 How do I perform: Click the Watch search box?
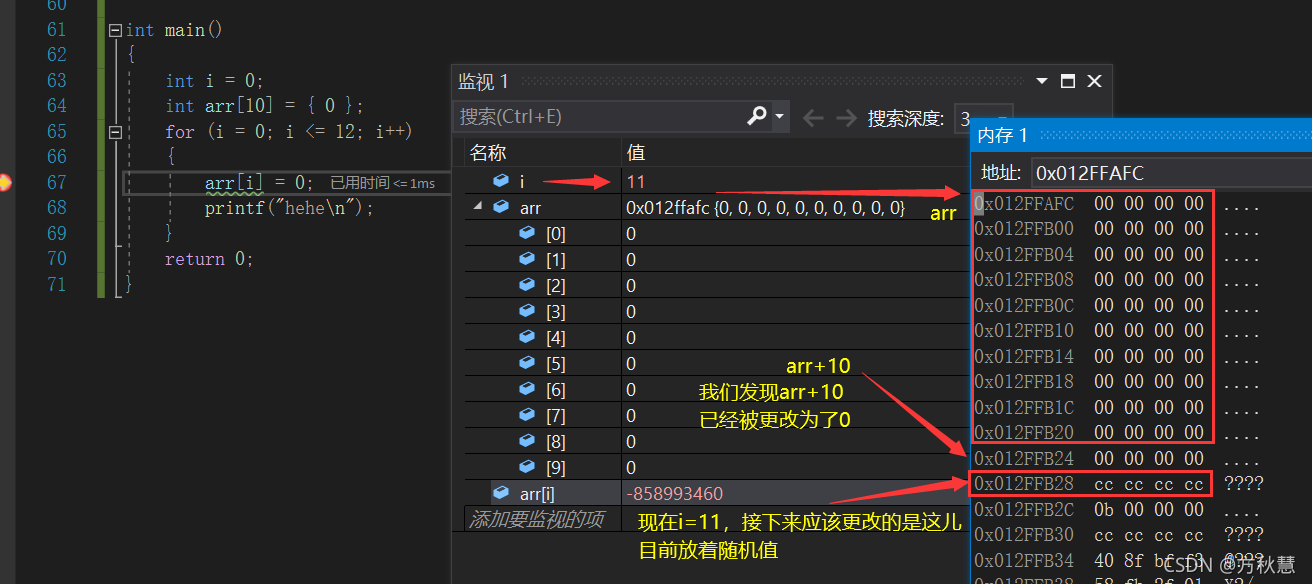(600, 117)
